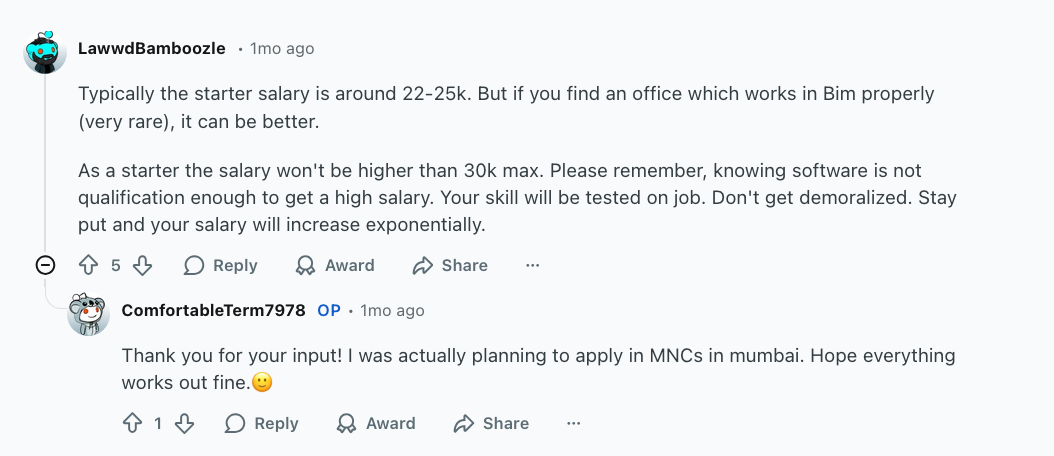Screen dimensions: 1054x456
Task: Reply to LawwdBamboozle's comment
Action: [x=221, y=265]
